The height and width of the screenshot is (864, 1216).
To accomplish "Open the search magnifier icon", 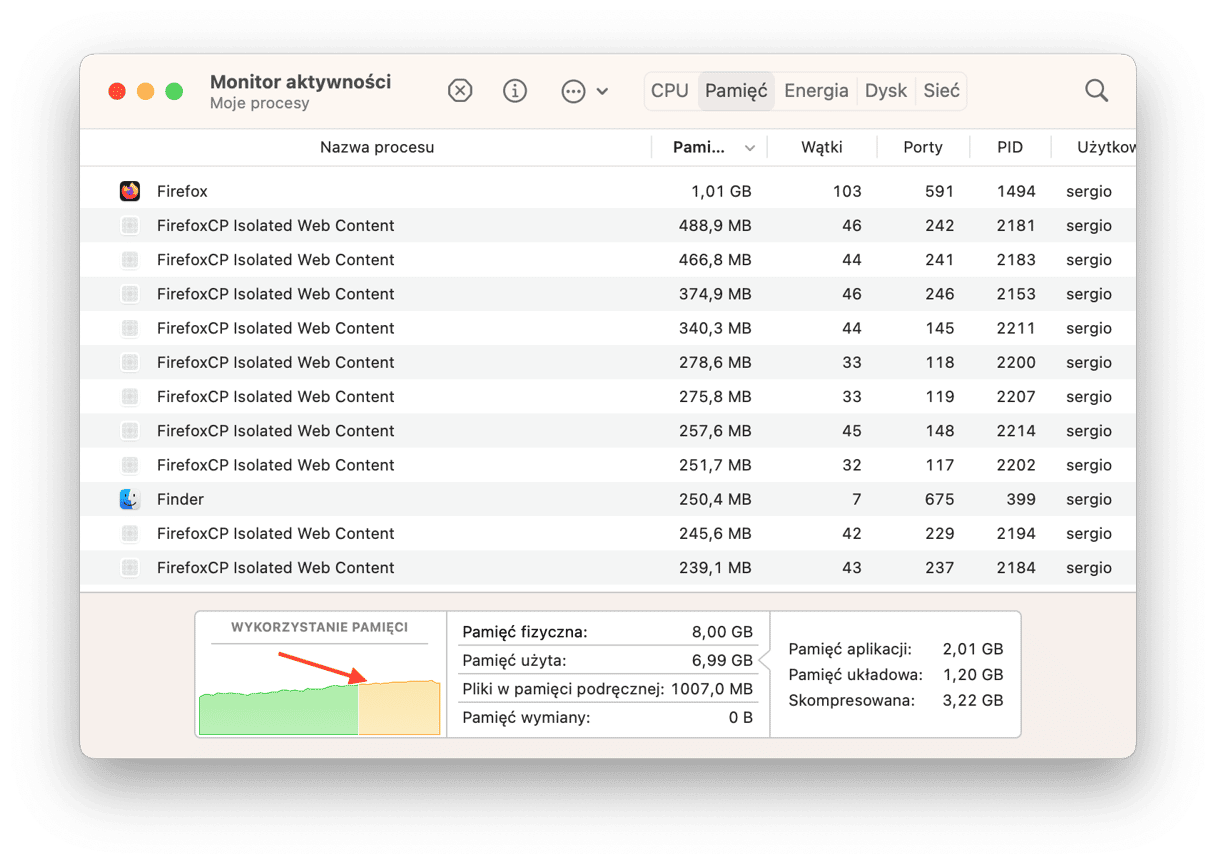I will tap(1096, 91).
